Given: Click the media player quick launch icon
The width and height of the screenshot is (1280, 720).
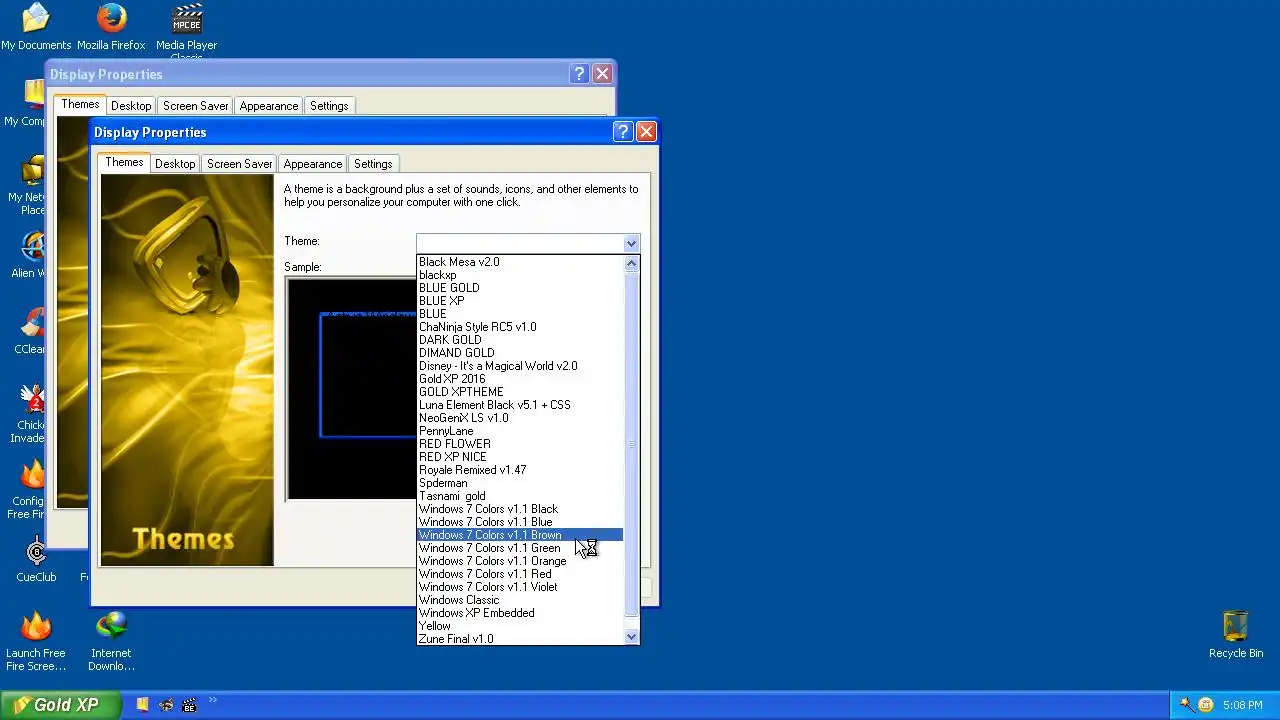Looking at the screenshot, I should pos(189,705).
